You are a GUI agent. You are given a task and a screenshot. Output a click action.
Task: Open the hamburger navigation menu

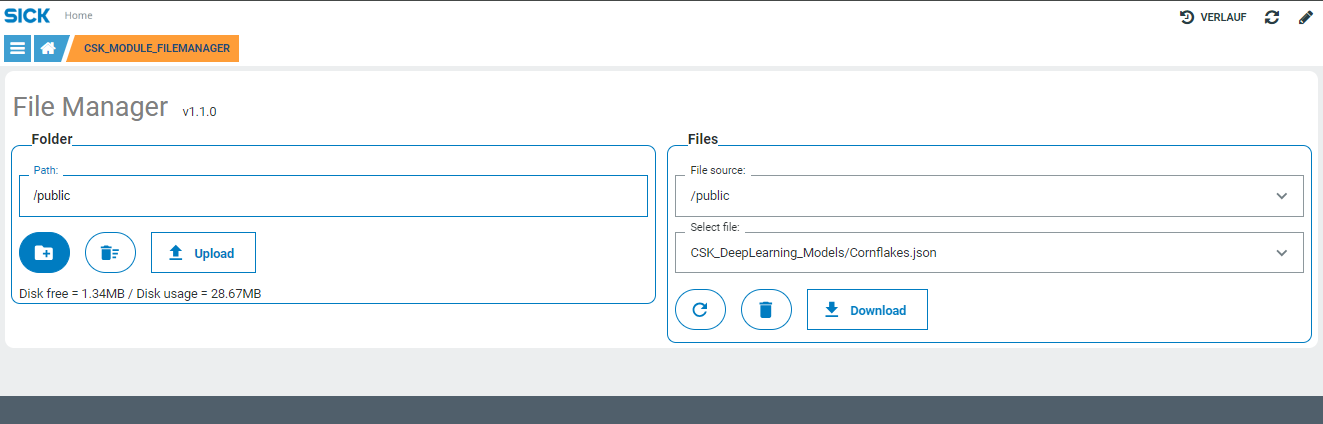[17, 48]
